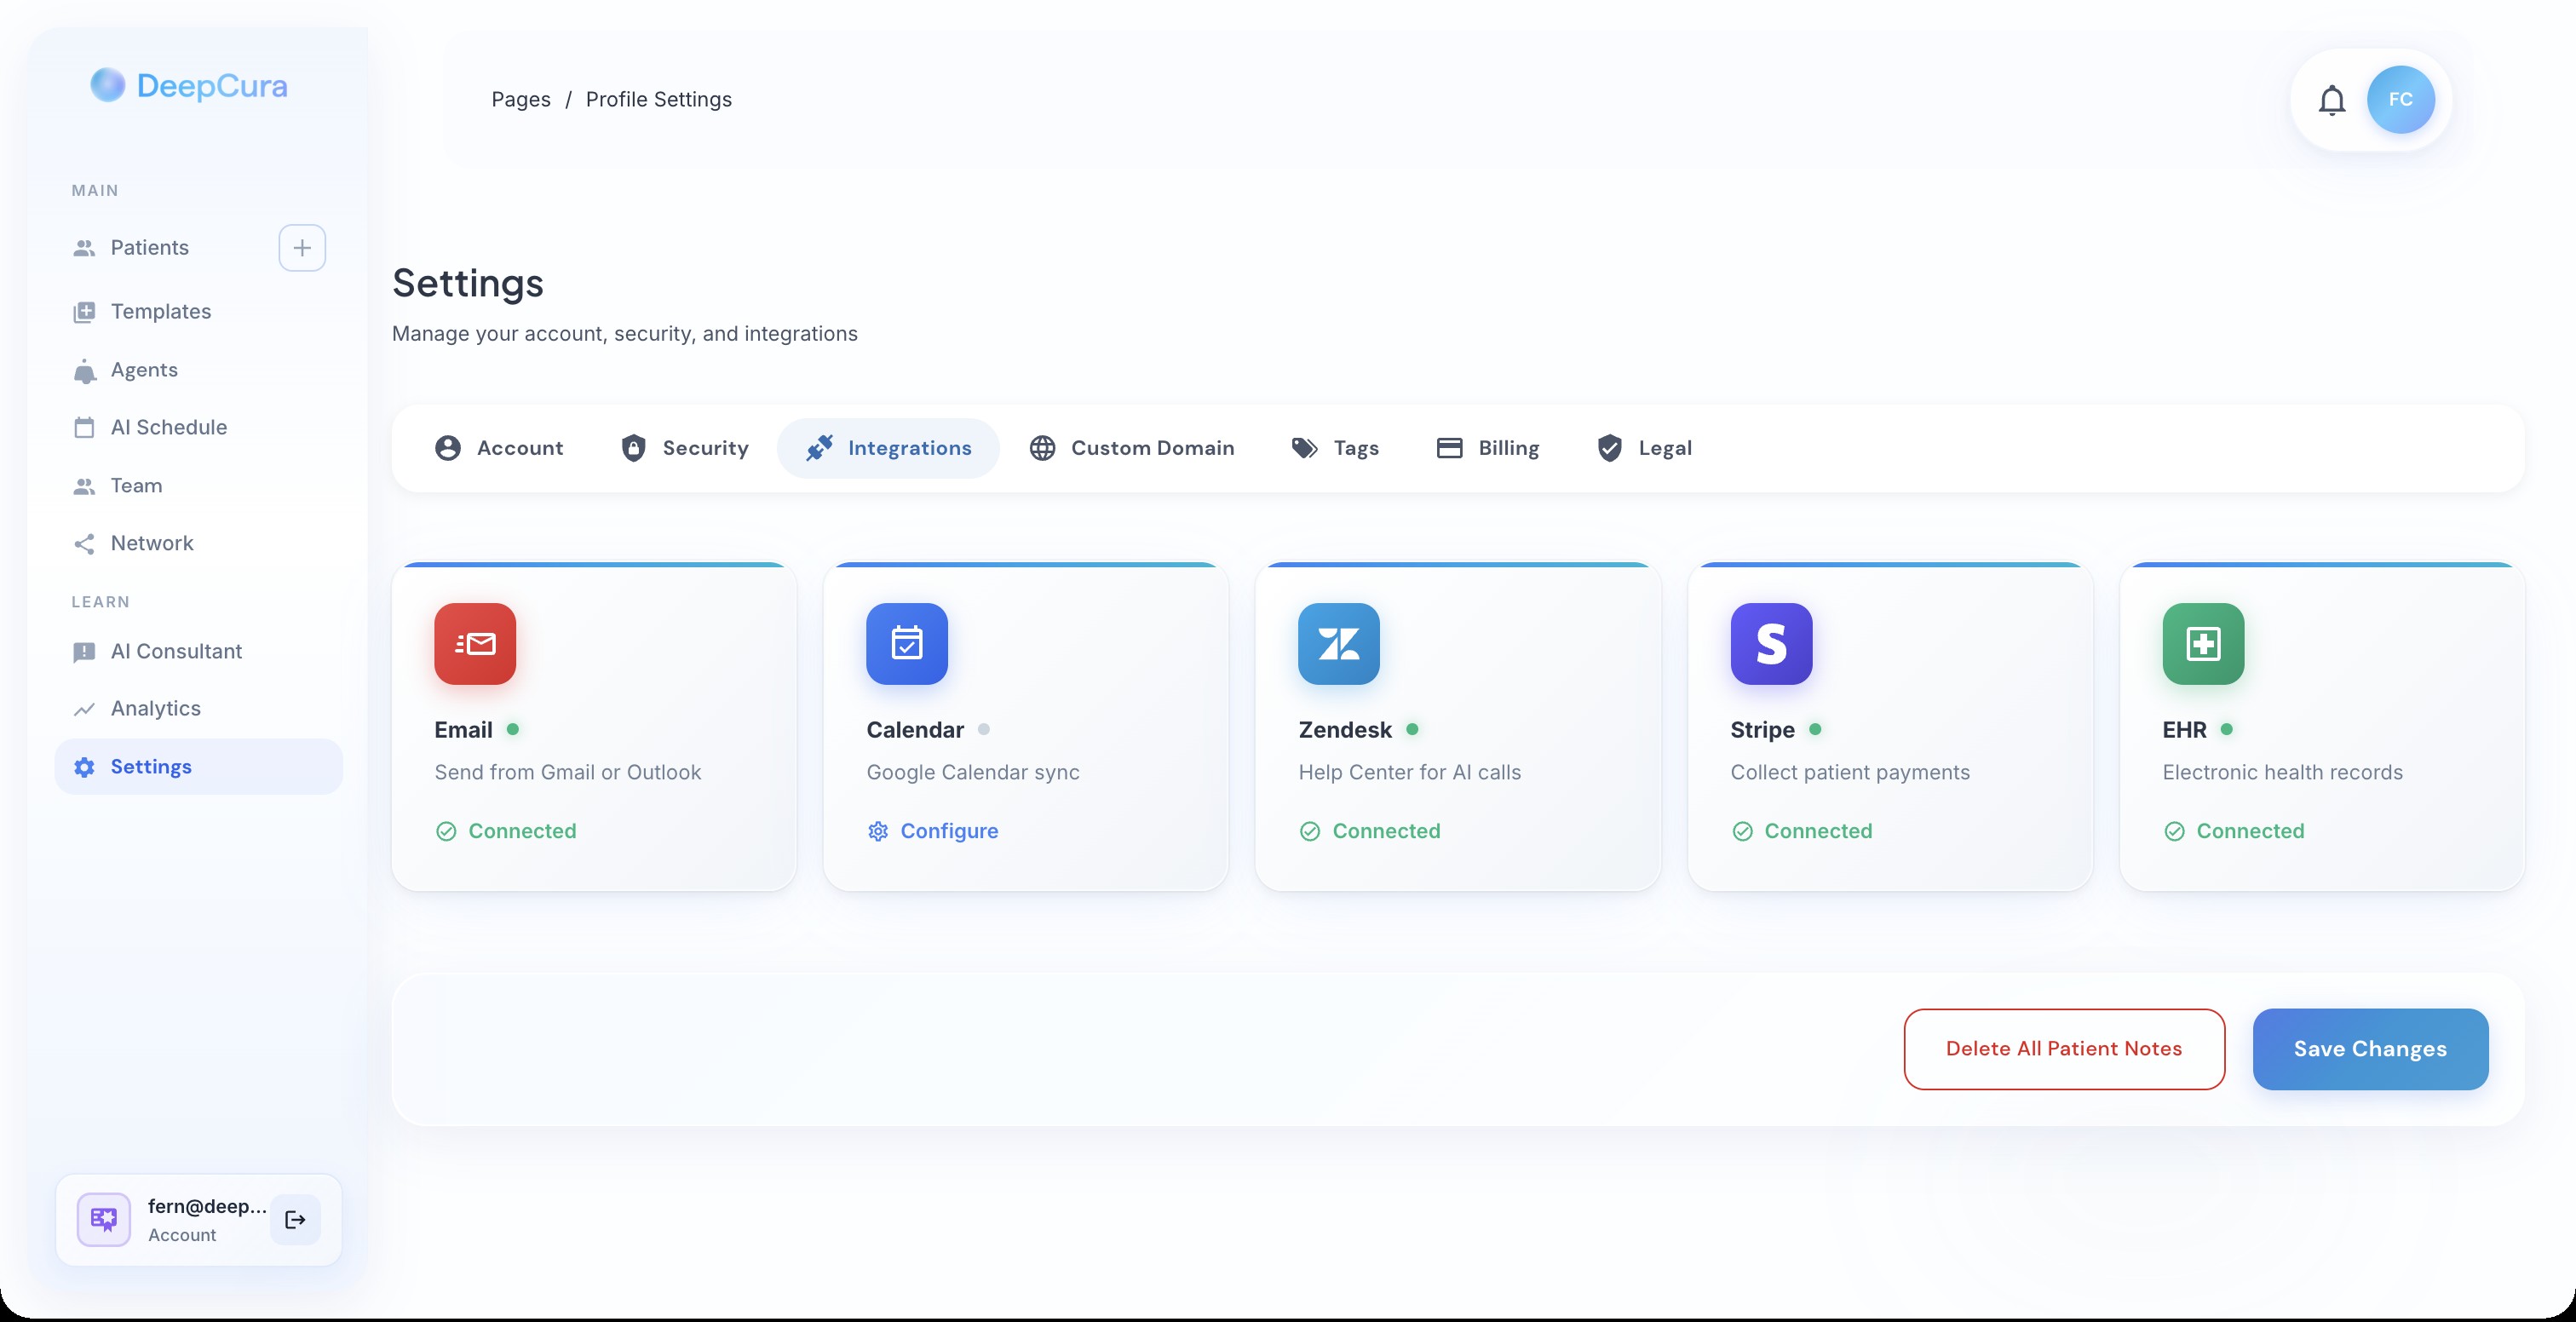Click the 'Collect patient payments' text

[x=1850, y=773]
